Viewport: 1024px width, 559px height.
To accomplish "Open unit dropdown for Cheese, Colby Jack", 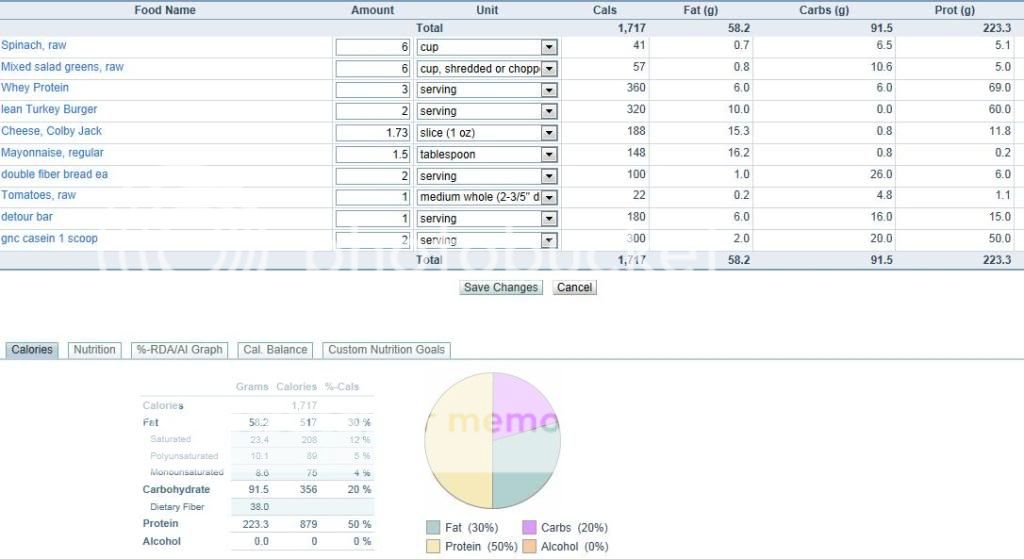I will tap(548, 133).
